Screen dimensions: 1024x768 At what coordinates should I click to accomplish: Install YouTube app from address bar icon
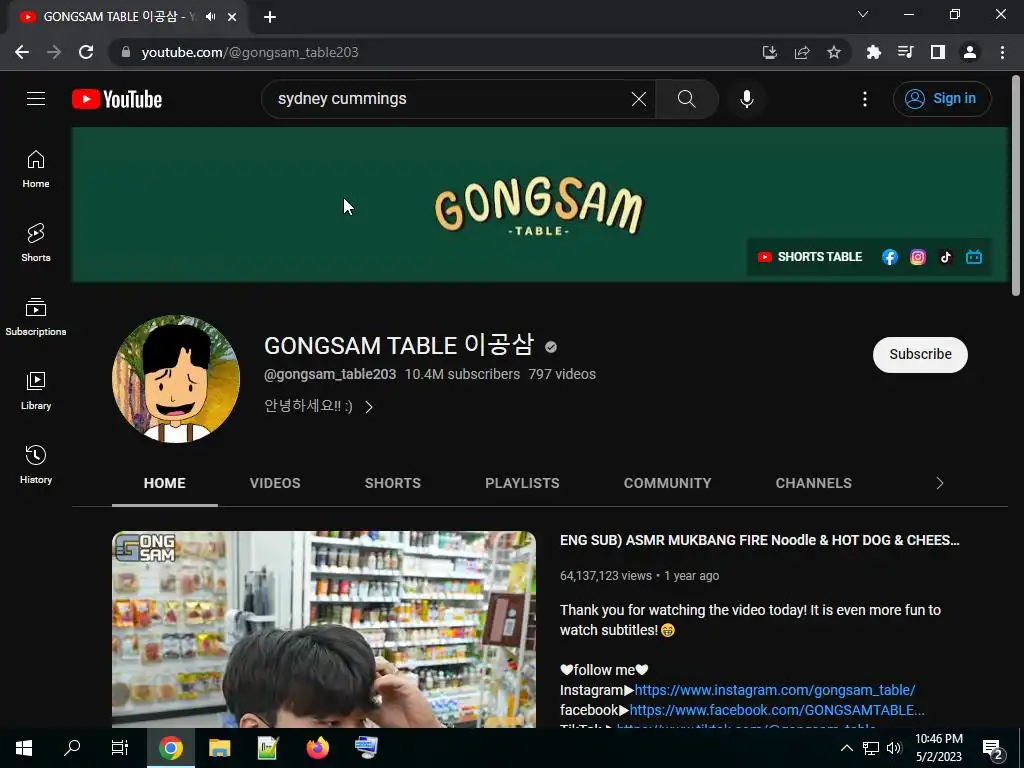[x=770, y=52]
